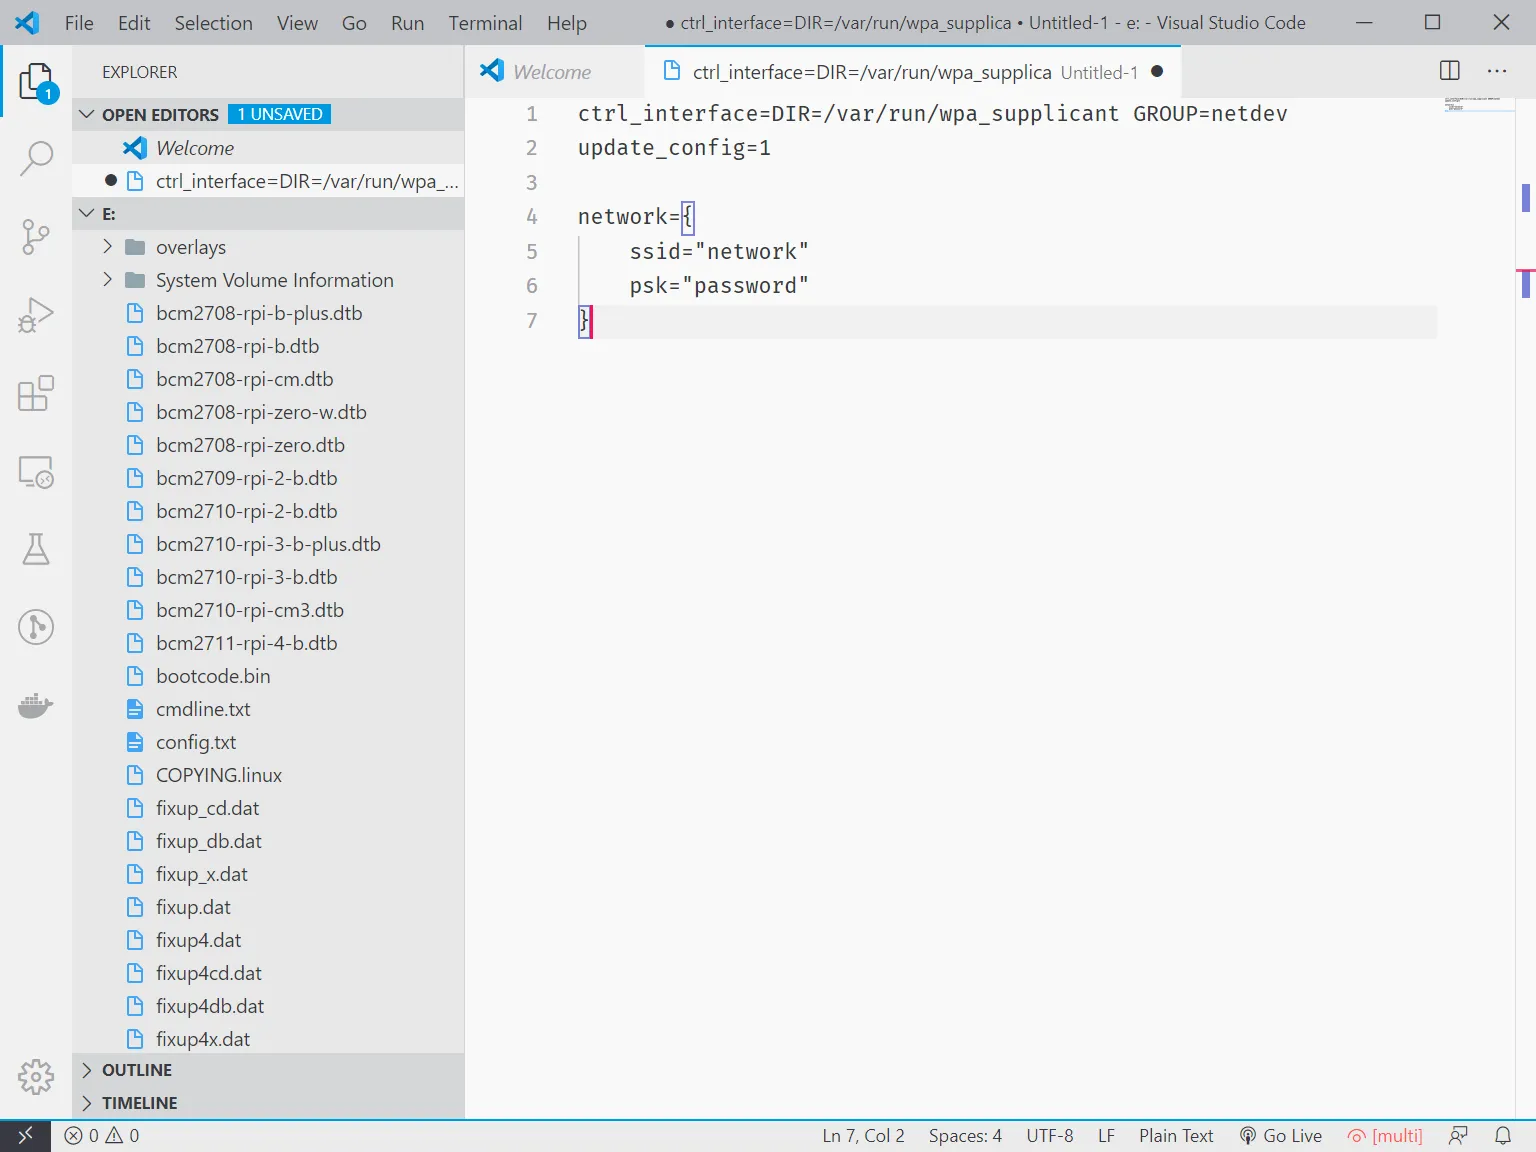Viewport: 1536px width, 1152px height.
Task: Open the Source Control icon
Action: click(x=36, y=236)
